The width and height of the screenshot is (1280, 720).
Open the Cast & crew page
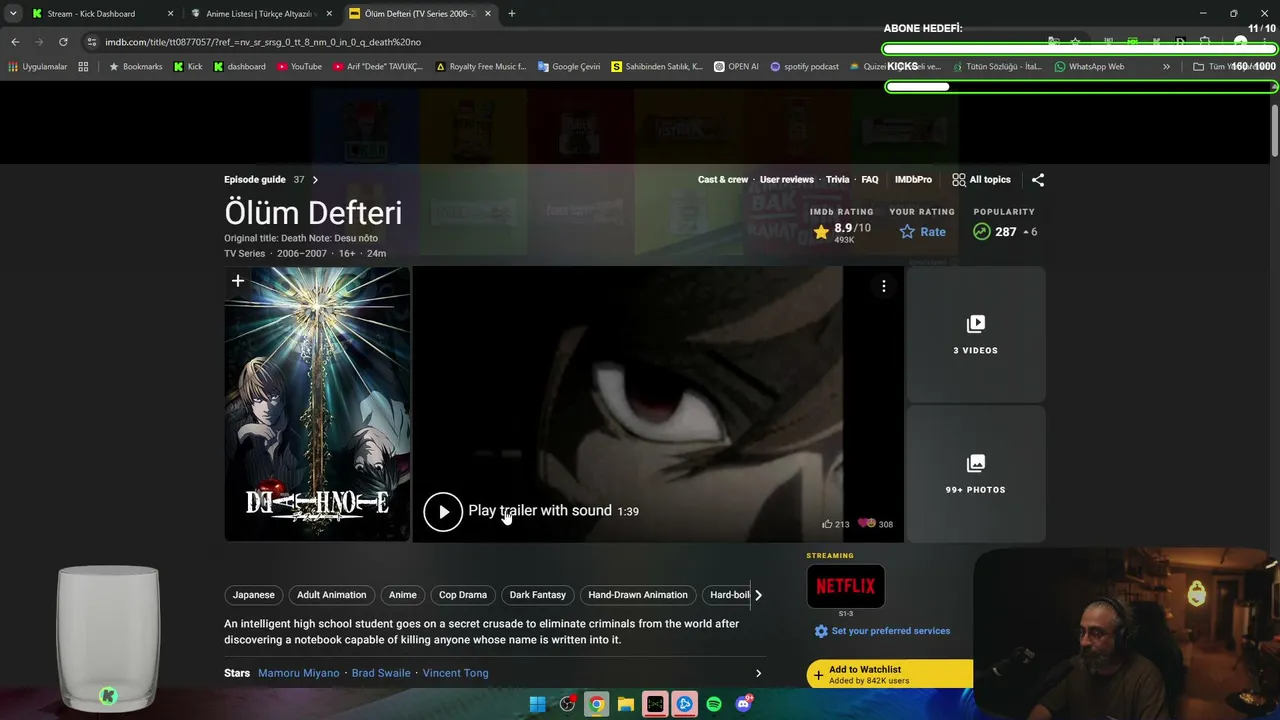pyautogui.click(x=723, y=180)
